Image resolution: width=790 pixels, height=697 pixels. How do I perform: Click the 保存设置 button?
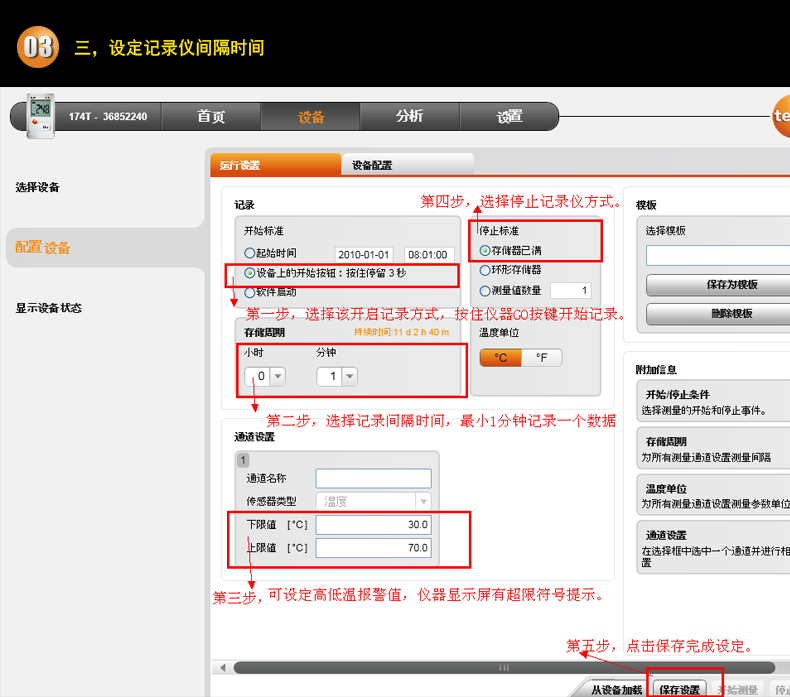(680, 689)
